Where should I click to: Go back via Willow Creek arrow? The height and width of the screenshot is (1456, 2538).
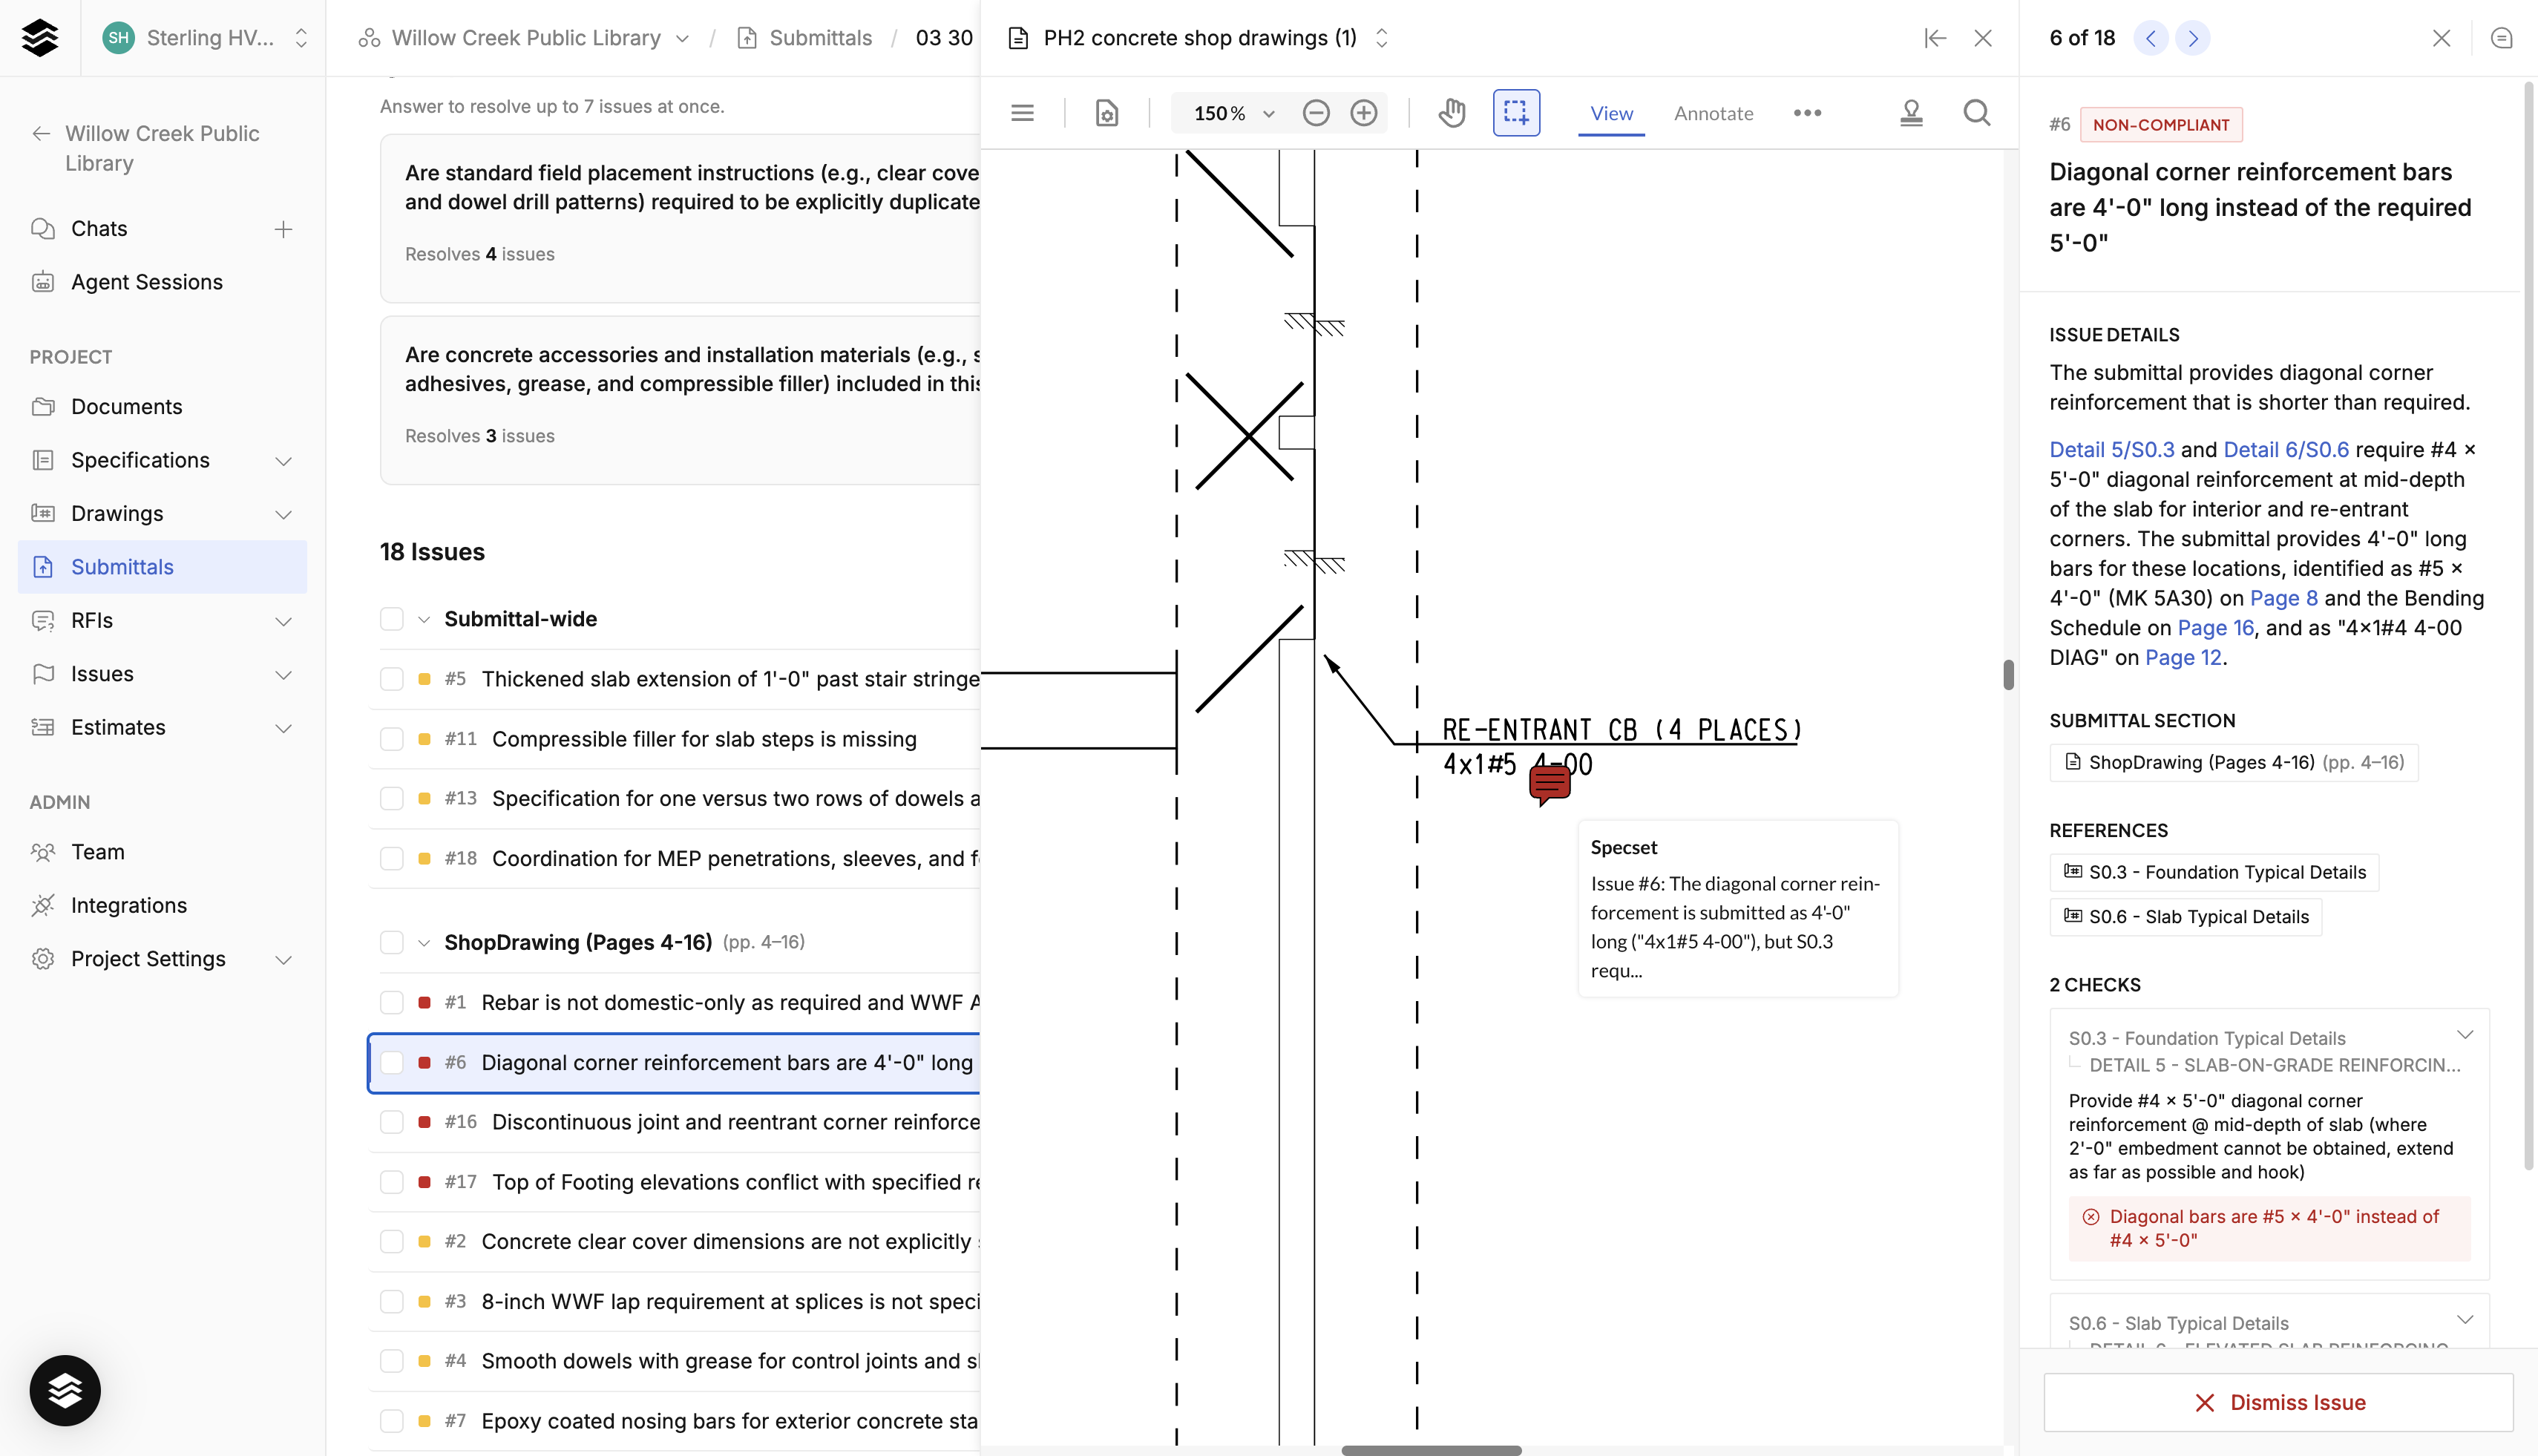(x=41, y=133)
